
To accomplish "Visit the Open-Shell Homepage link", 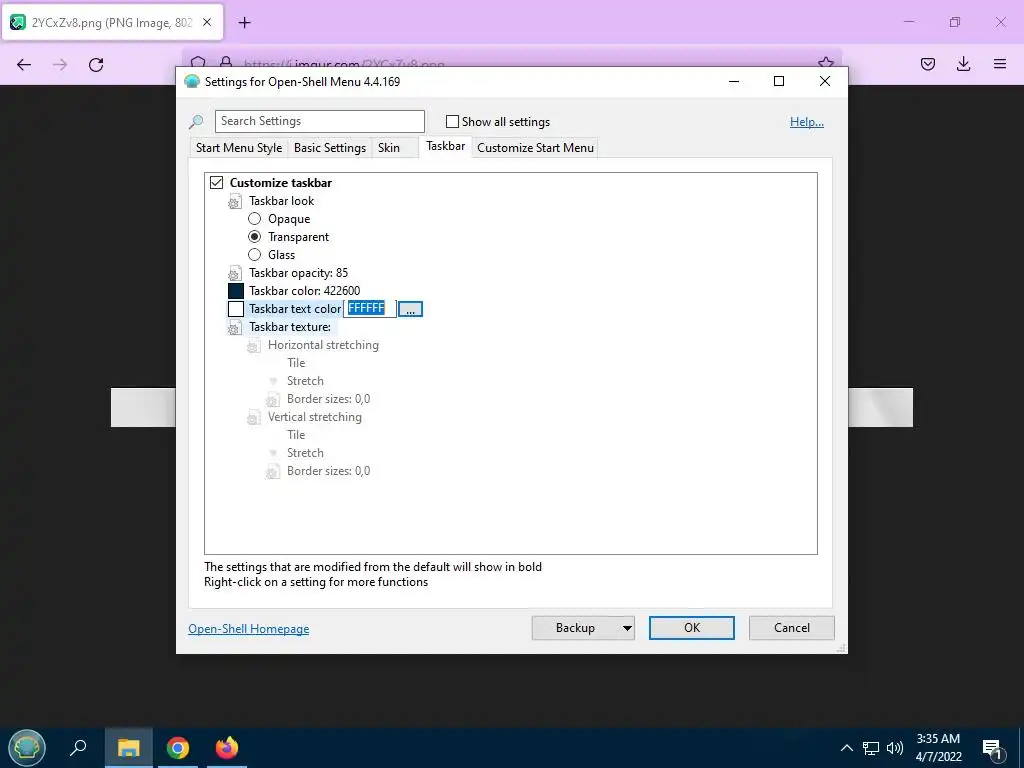I will 249,628.
